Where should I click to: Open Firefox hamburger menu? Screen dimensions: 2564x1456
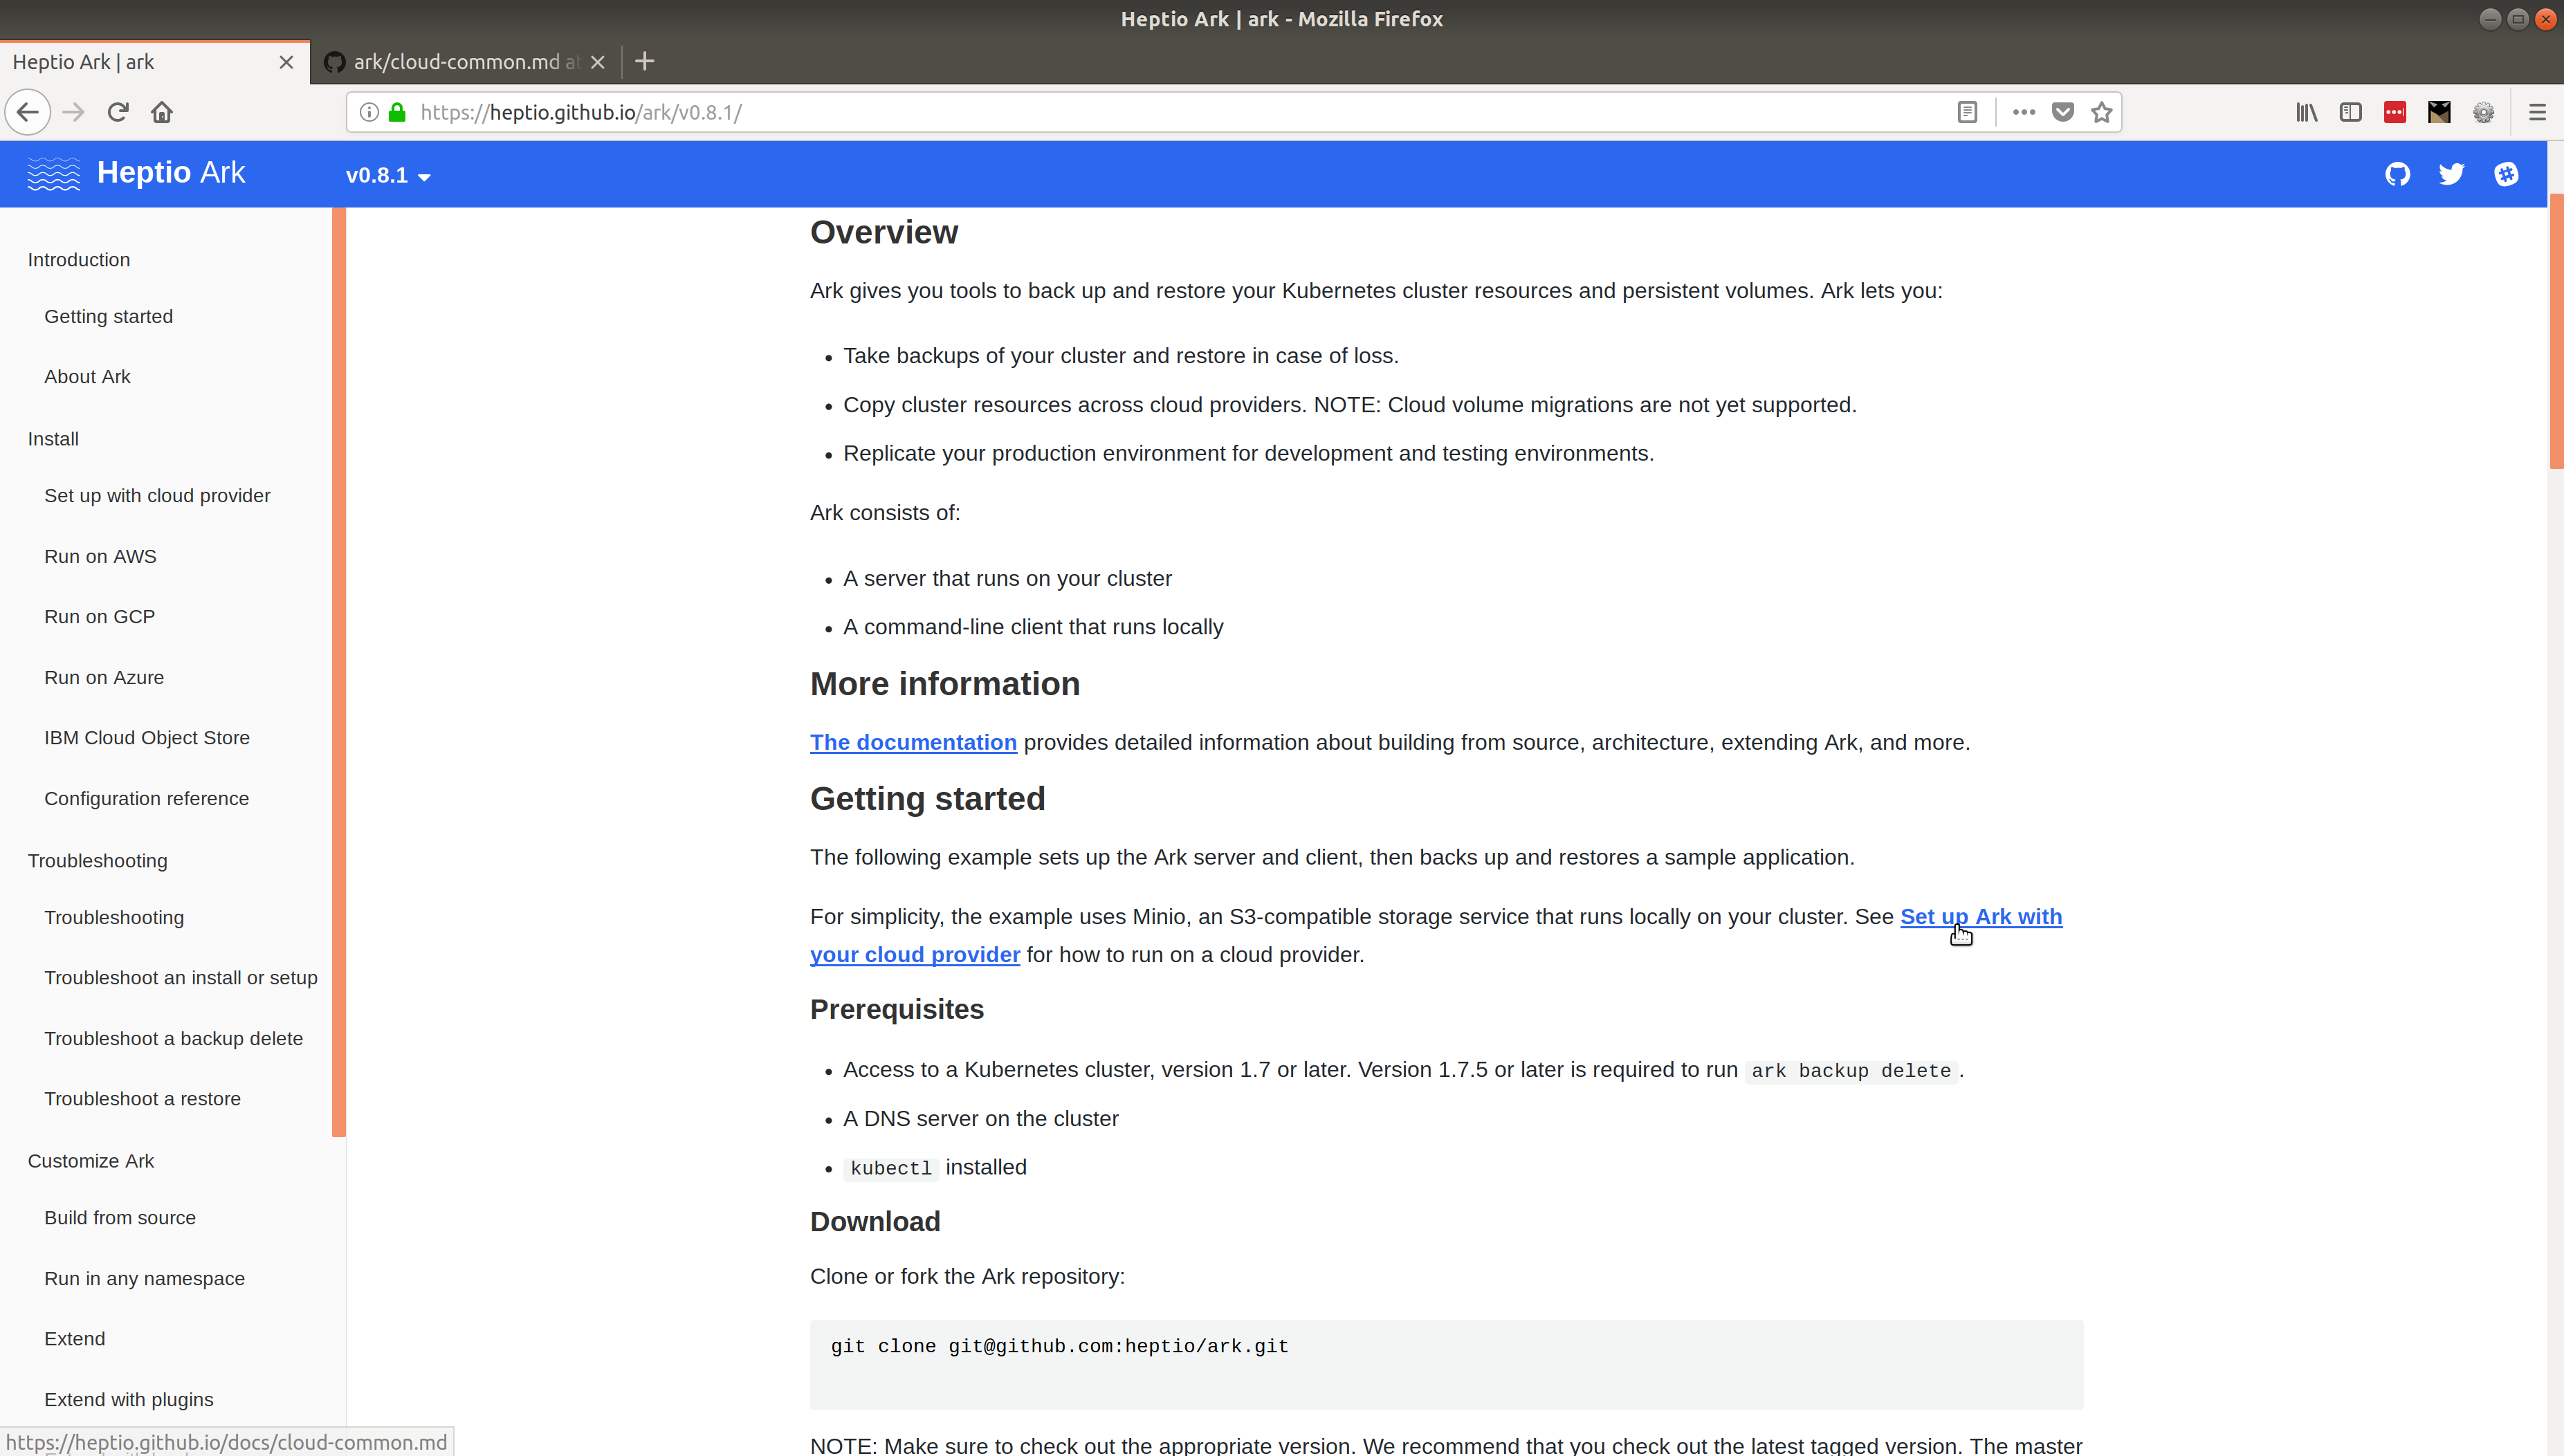click(2536, 112)
